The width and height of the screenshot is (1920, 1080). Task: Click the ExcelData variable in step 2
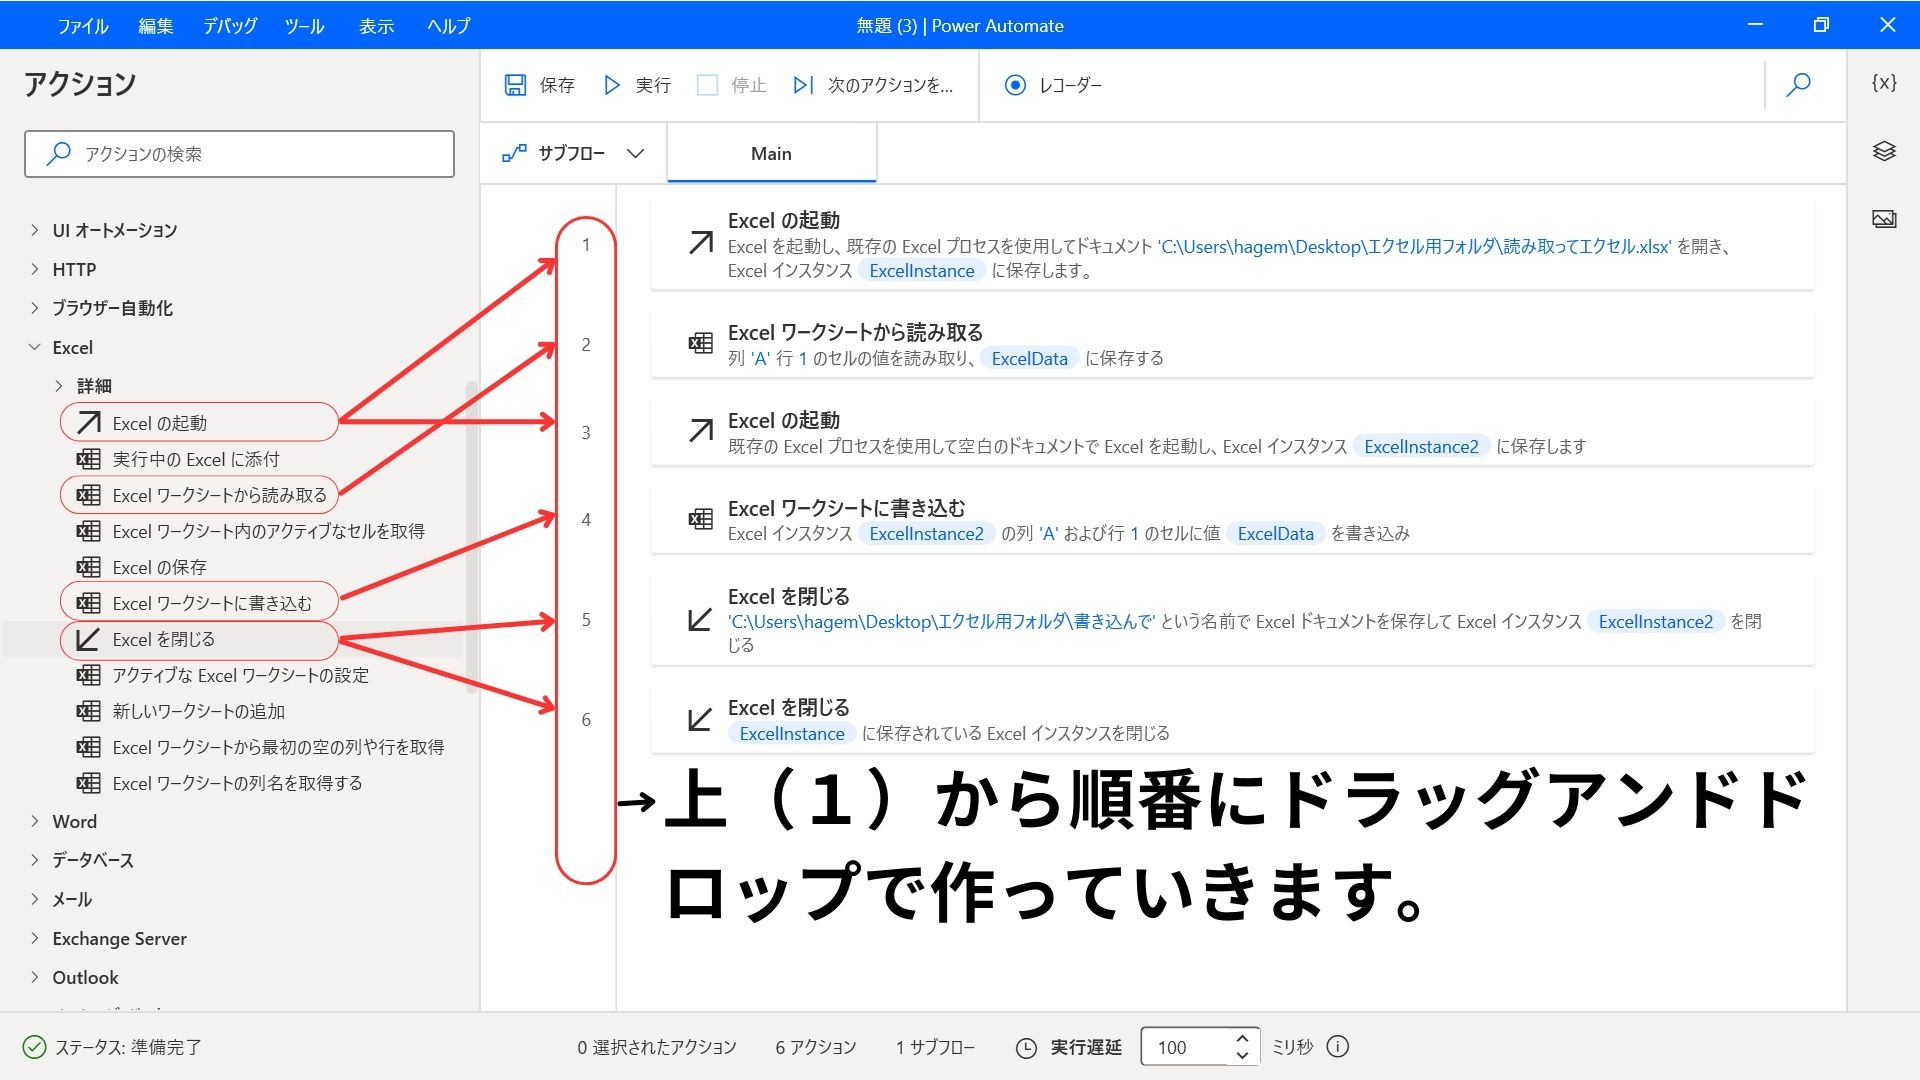point(1030,358)
